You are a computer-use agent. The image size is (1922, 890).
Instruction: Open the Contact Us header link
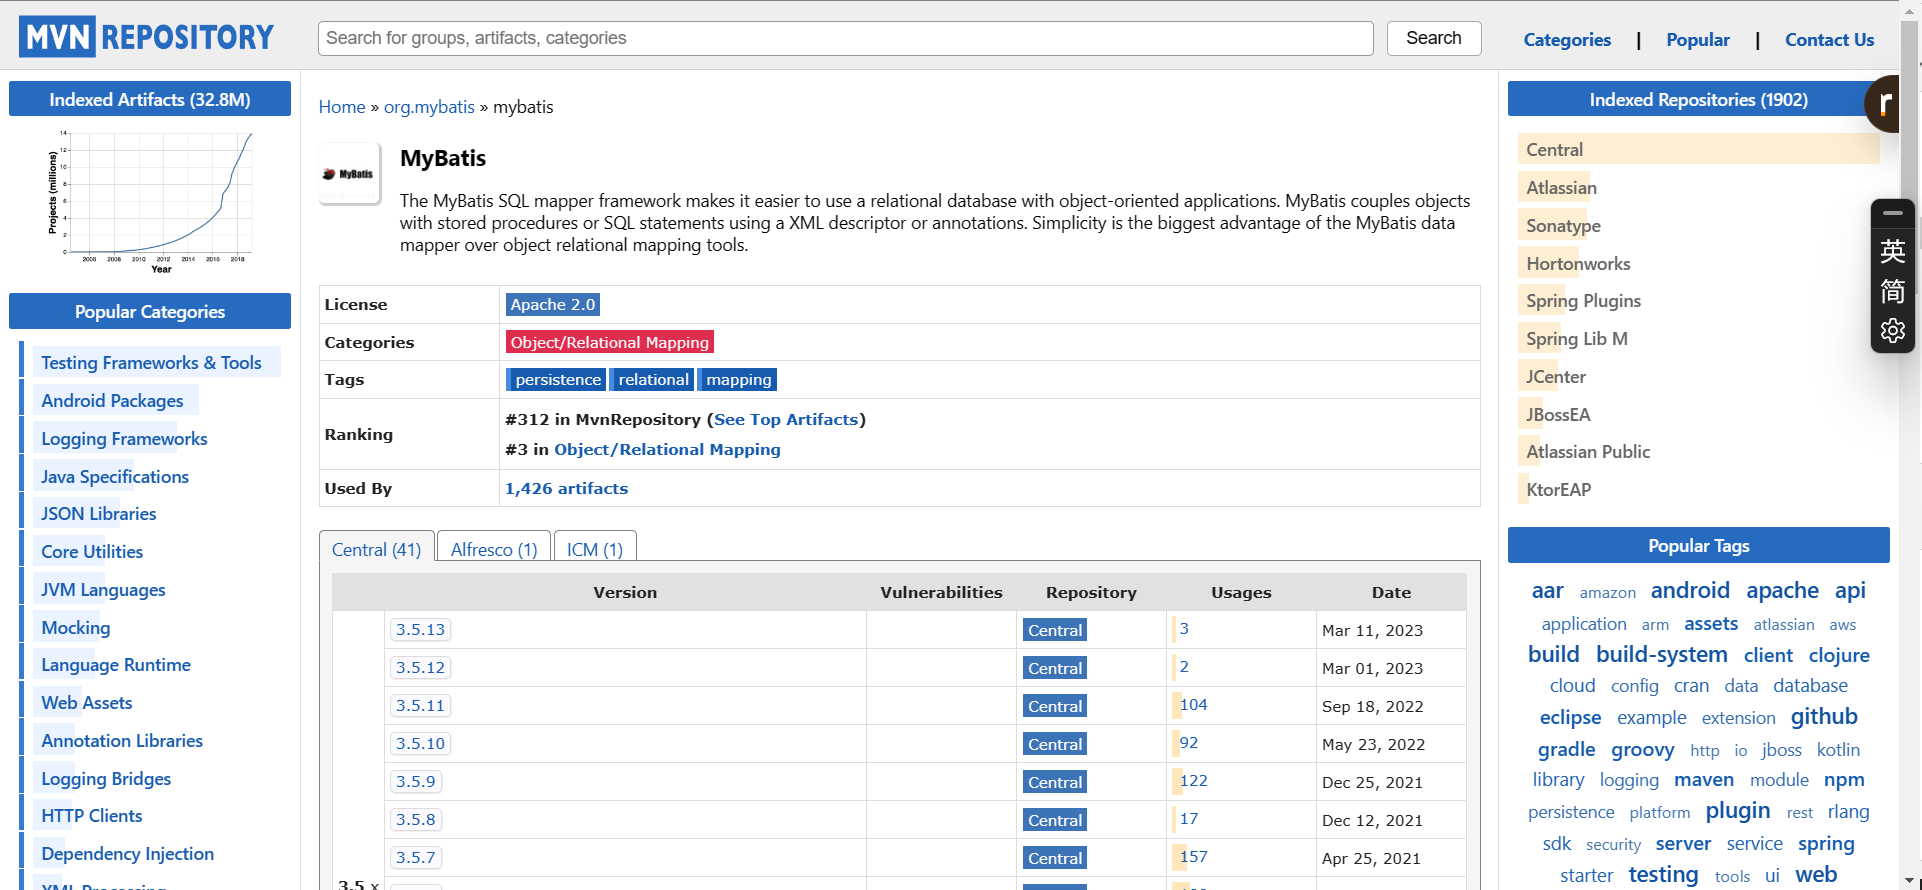coord(1829,40)
